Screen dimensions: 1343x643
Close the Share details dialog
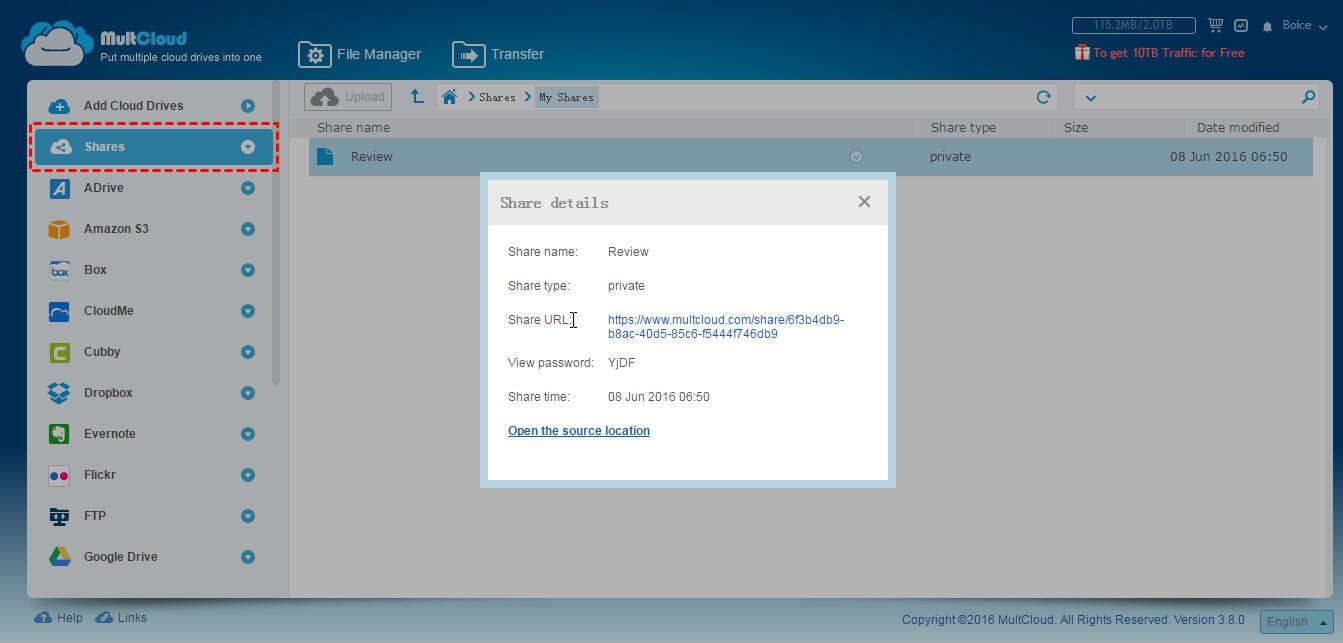864,202
